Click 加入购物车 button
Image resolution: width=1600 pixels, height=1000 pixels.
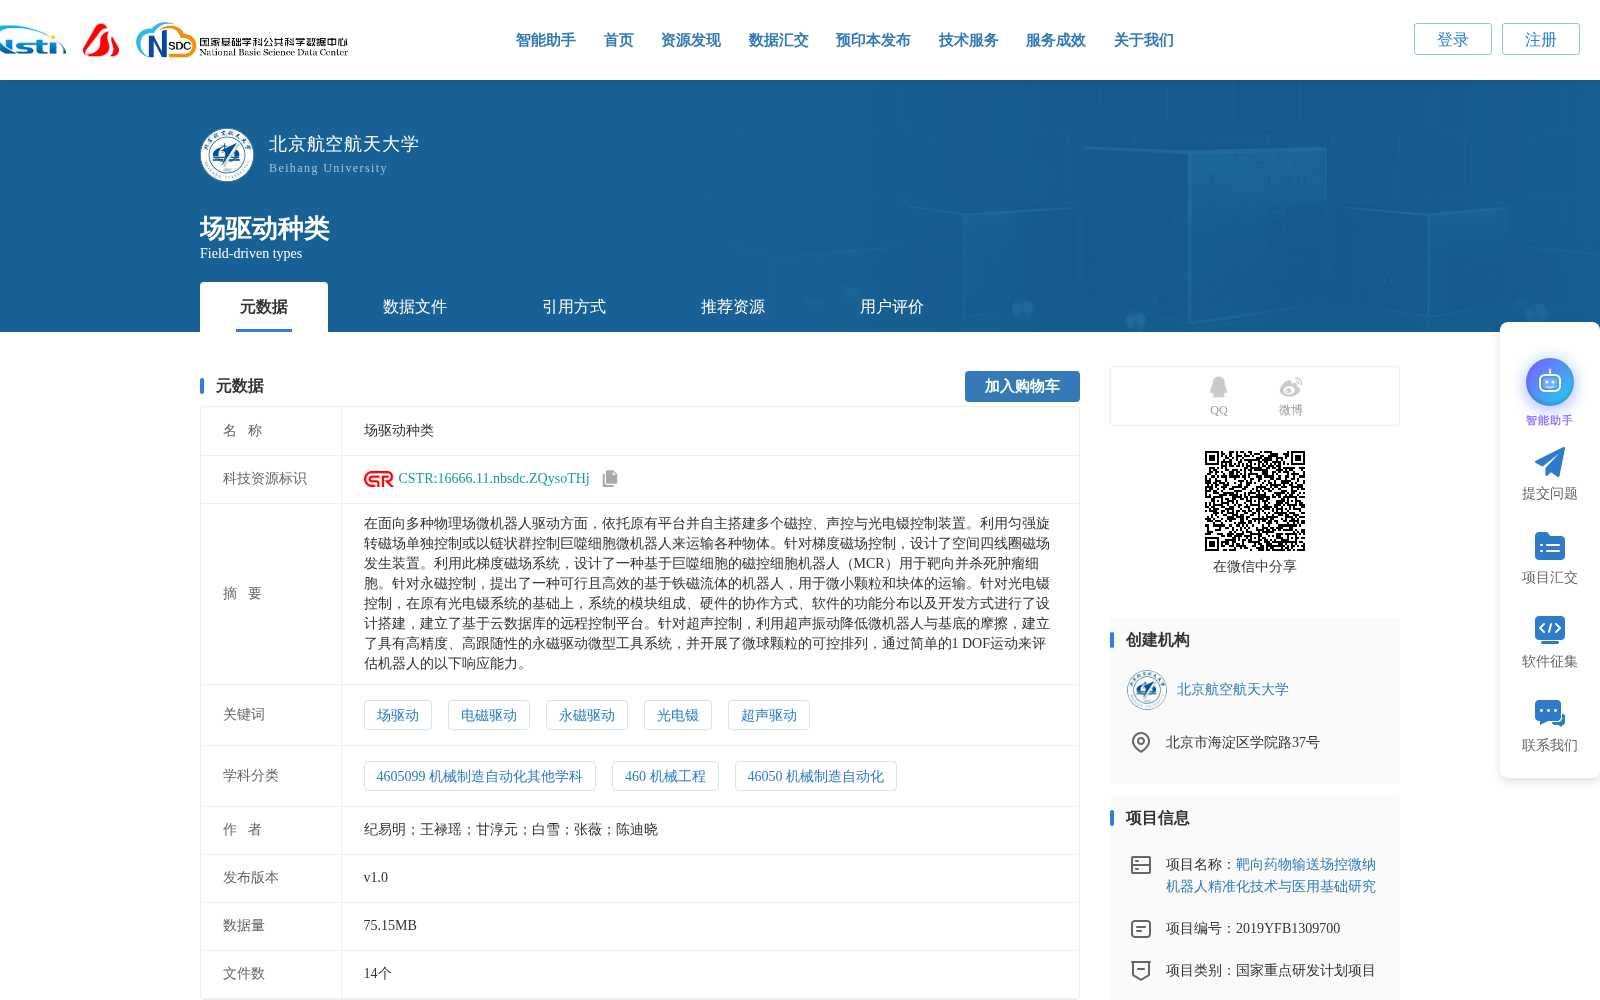(1022, 386)
